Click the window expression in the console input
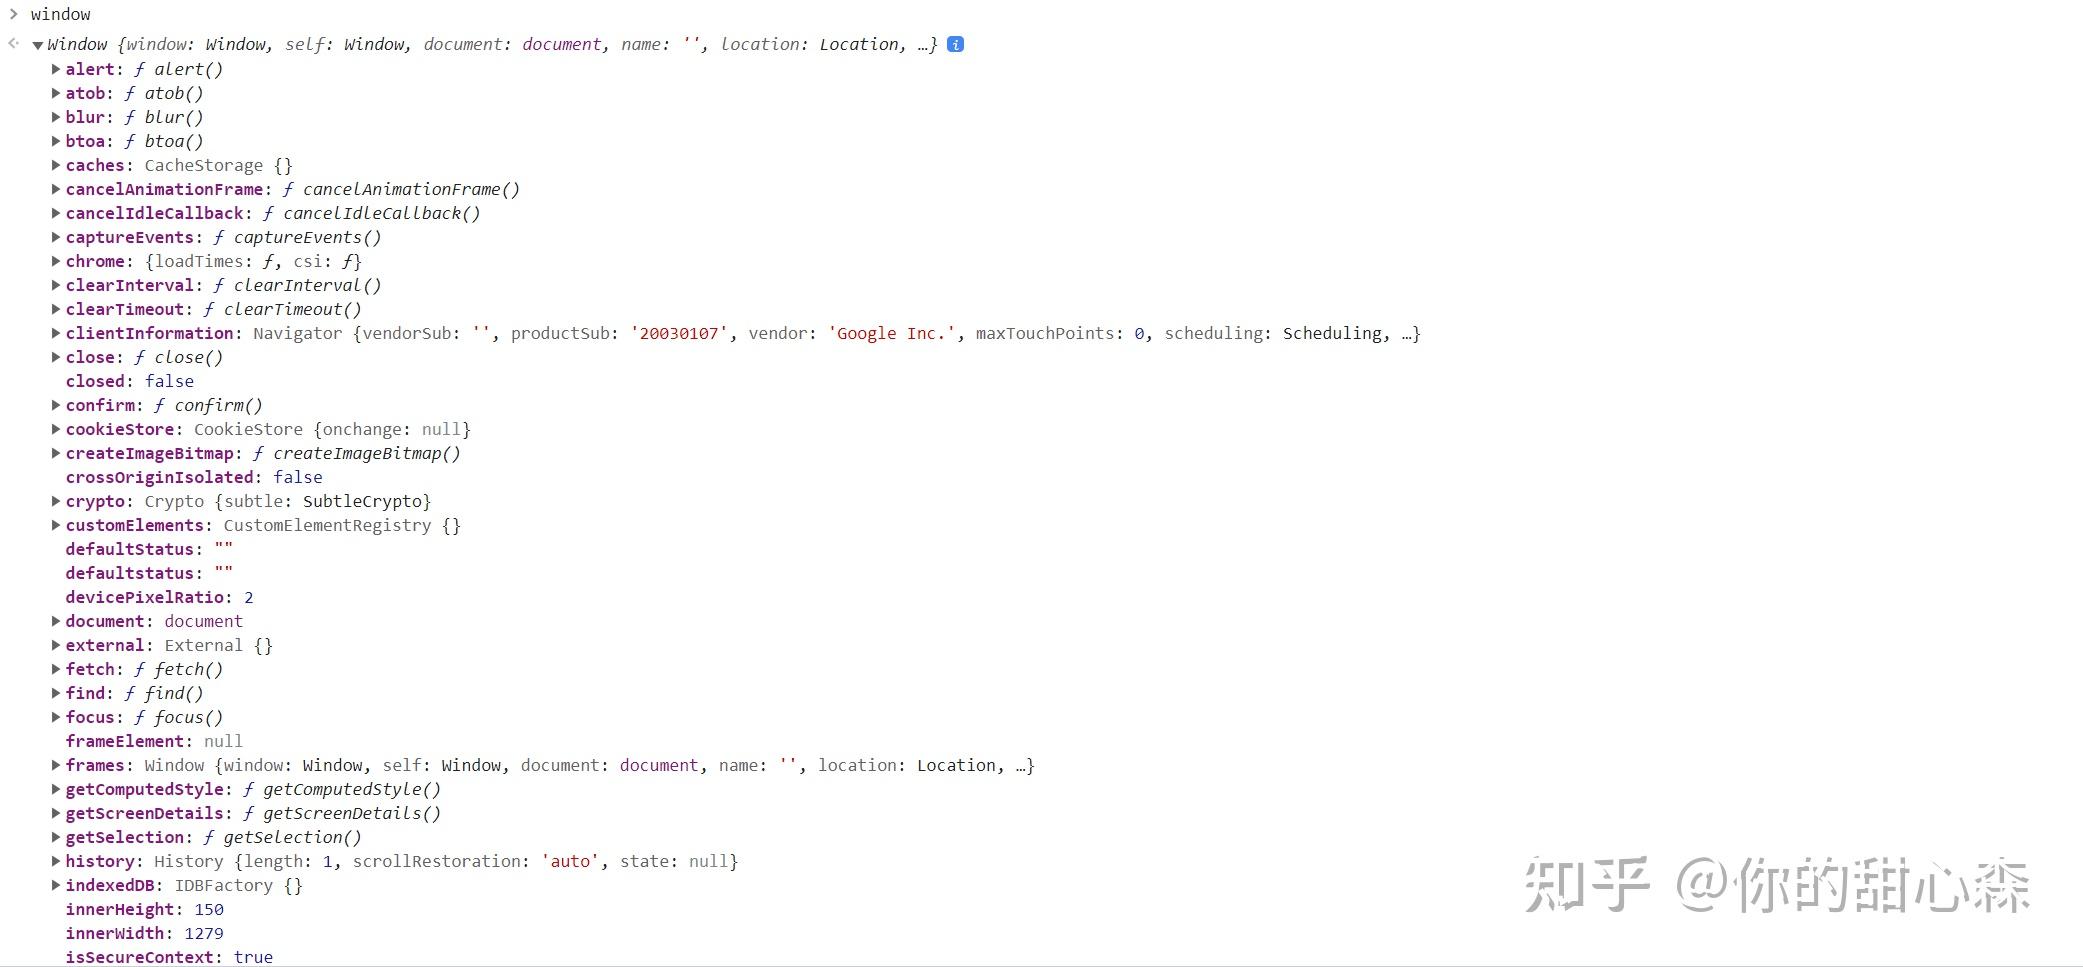Image resolution: width=2083 pixels, height=967 pixels. [x=60, y=14]
